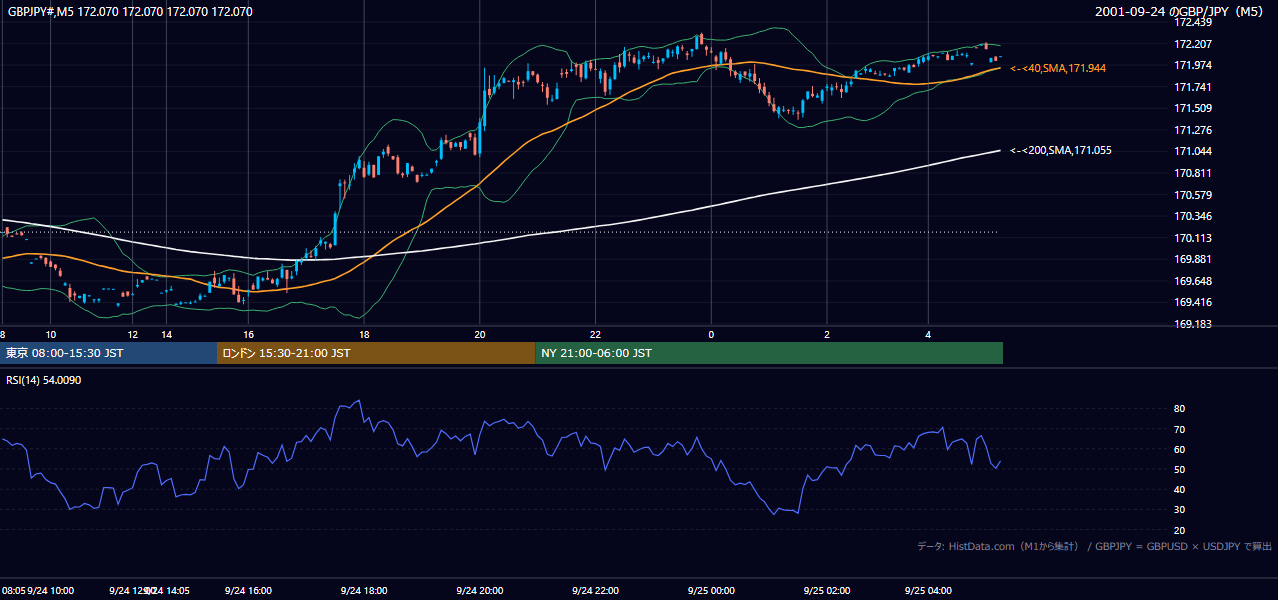This screenshot has height=600, width=1278.
Task: Click the Tokyo 08:00-15:30 JST session bar
Action: (108, 353)
